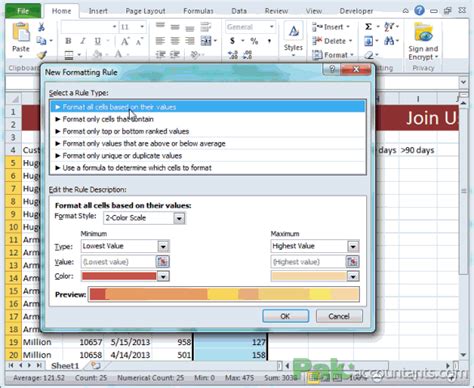Click range selector for Minimum value
Viewport: 474px width, 388px height.
point(163,262)
